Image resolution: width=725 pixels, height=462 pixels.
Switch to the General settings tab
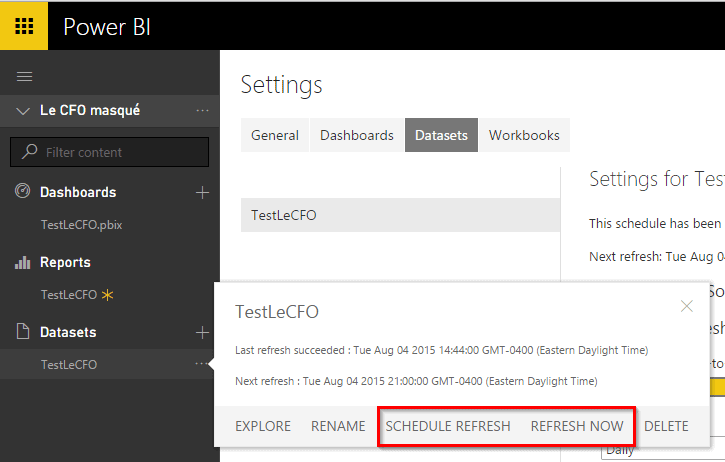275,135
